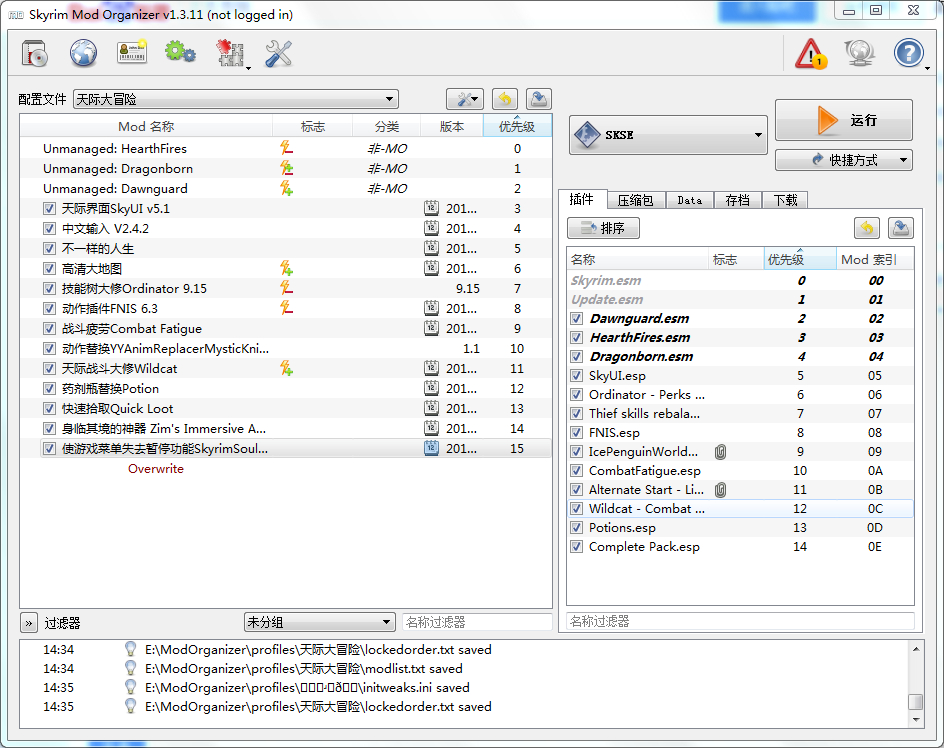This screenshot has height=748, width=944.
Task: Toggle Complete Pack.esp plugin checkbox
Action: click(x=577, y=547)
